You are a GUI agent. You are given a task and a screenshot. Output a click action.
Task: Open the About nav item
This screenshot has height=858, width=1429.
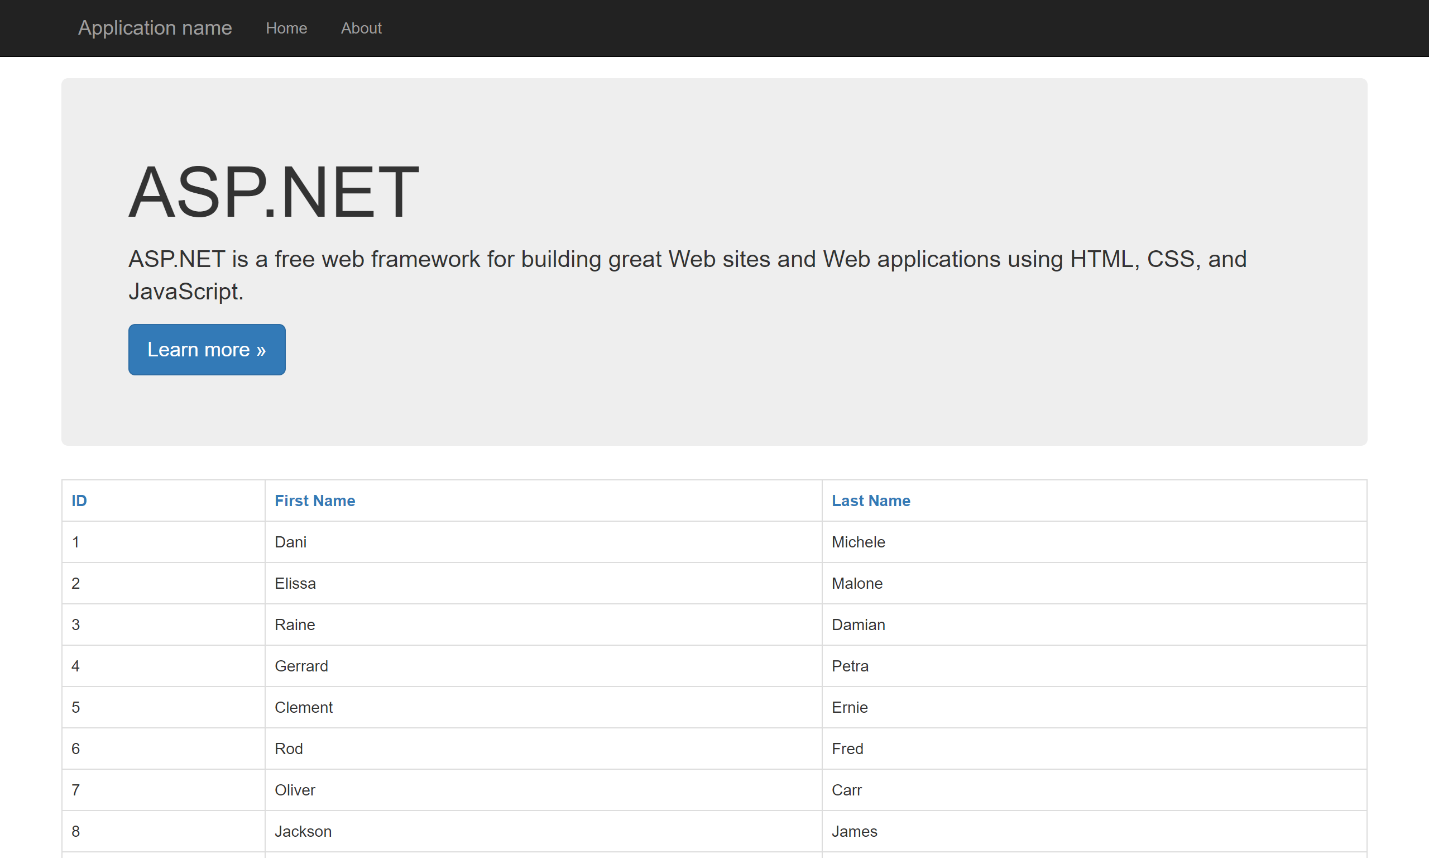click(x=361, y=28)
